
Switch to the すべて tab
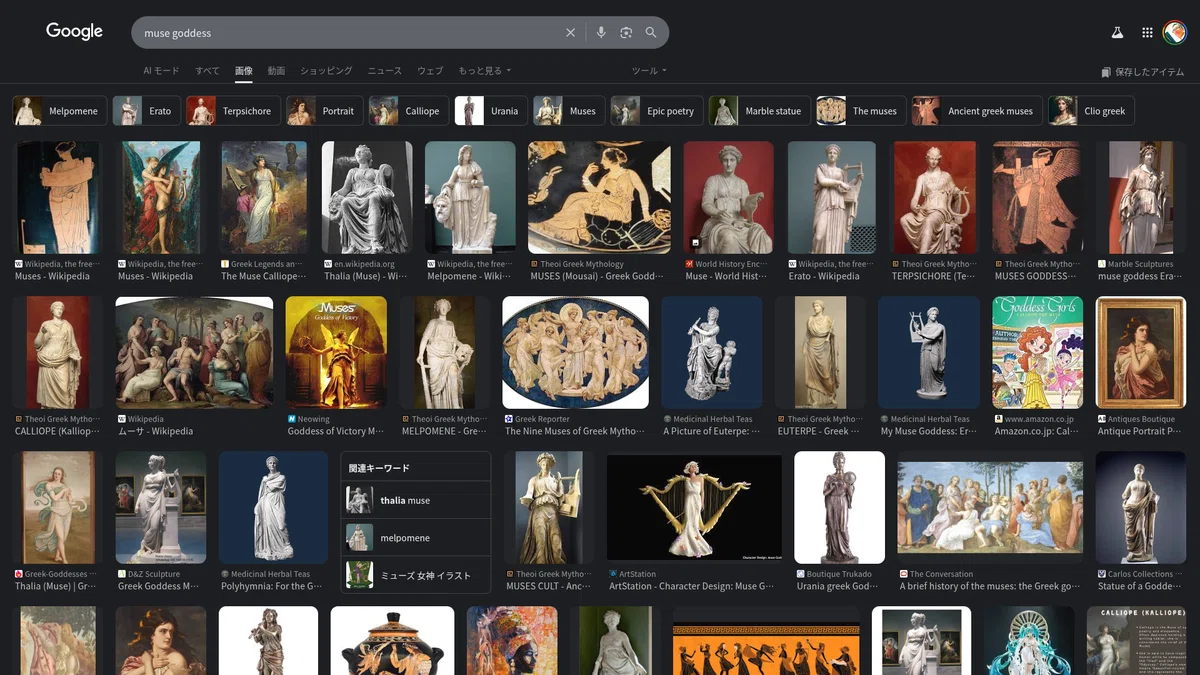(x=207, y=71)
